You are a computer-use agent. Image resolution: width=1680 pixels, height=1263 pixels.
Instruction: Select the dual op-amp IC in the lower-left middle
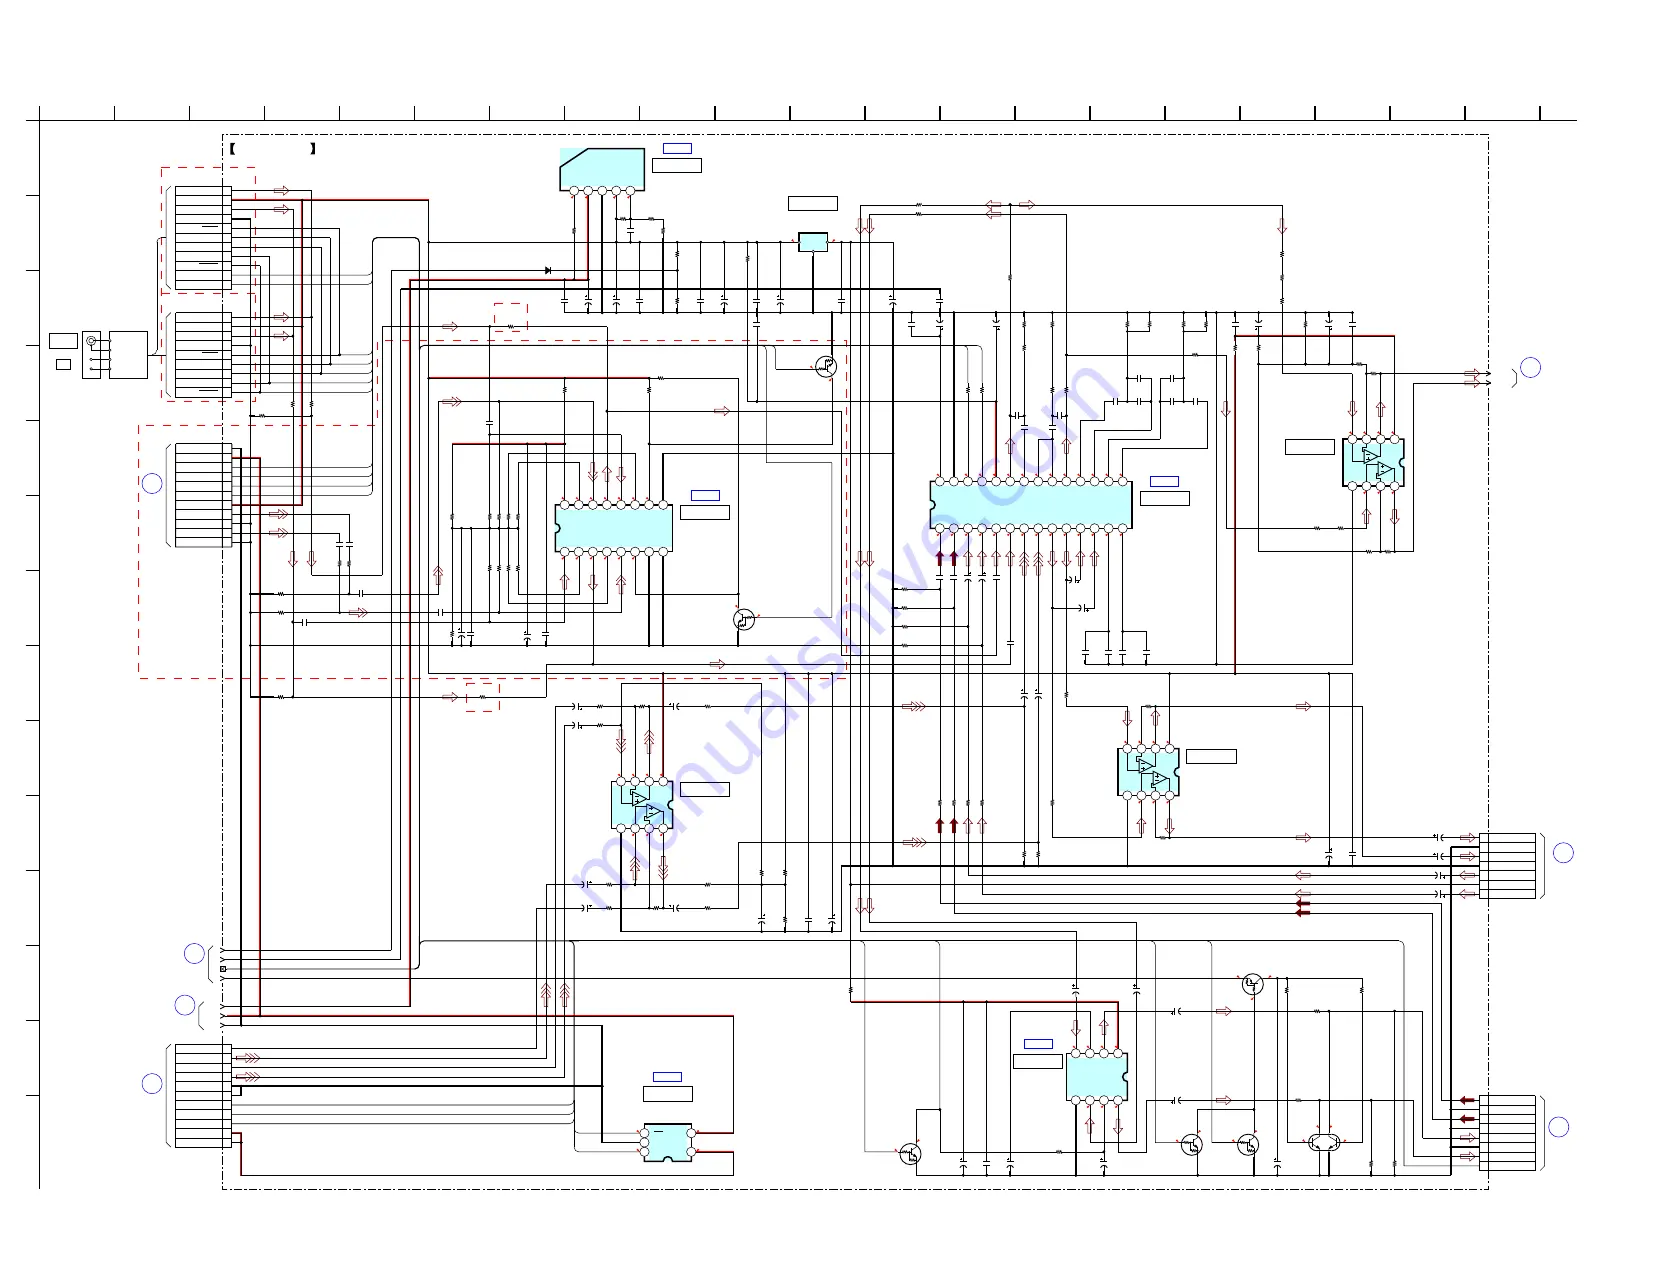coord(641,805)
